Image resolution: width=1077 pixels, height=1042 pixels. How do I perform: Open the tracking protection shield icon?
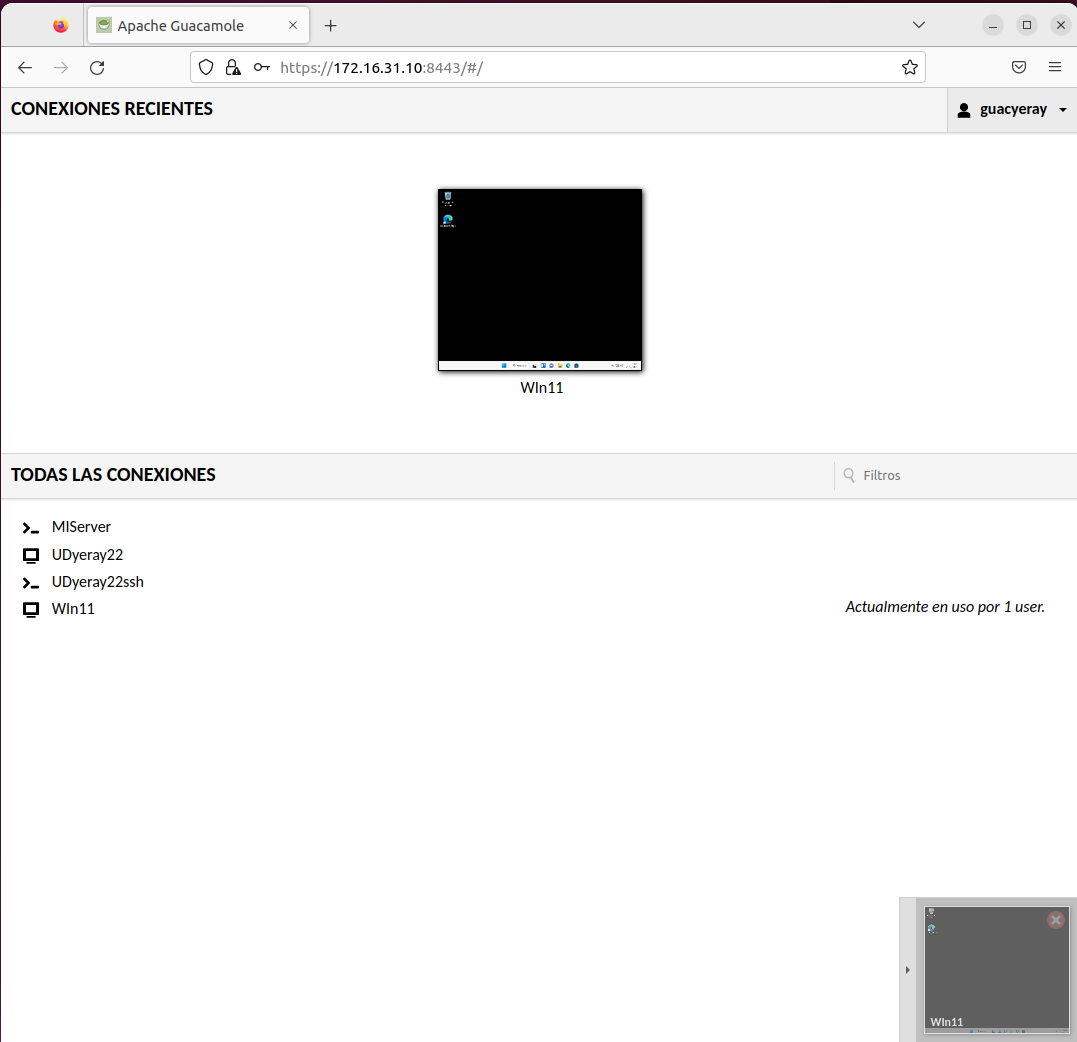(x=206, y=67)
